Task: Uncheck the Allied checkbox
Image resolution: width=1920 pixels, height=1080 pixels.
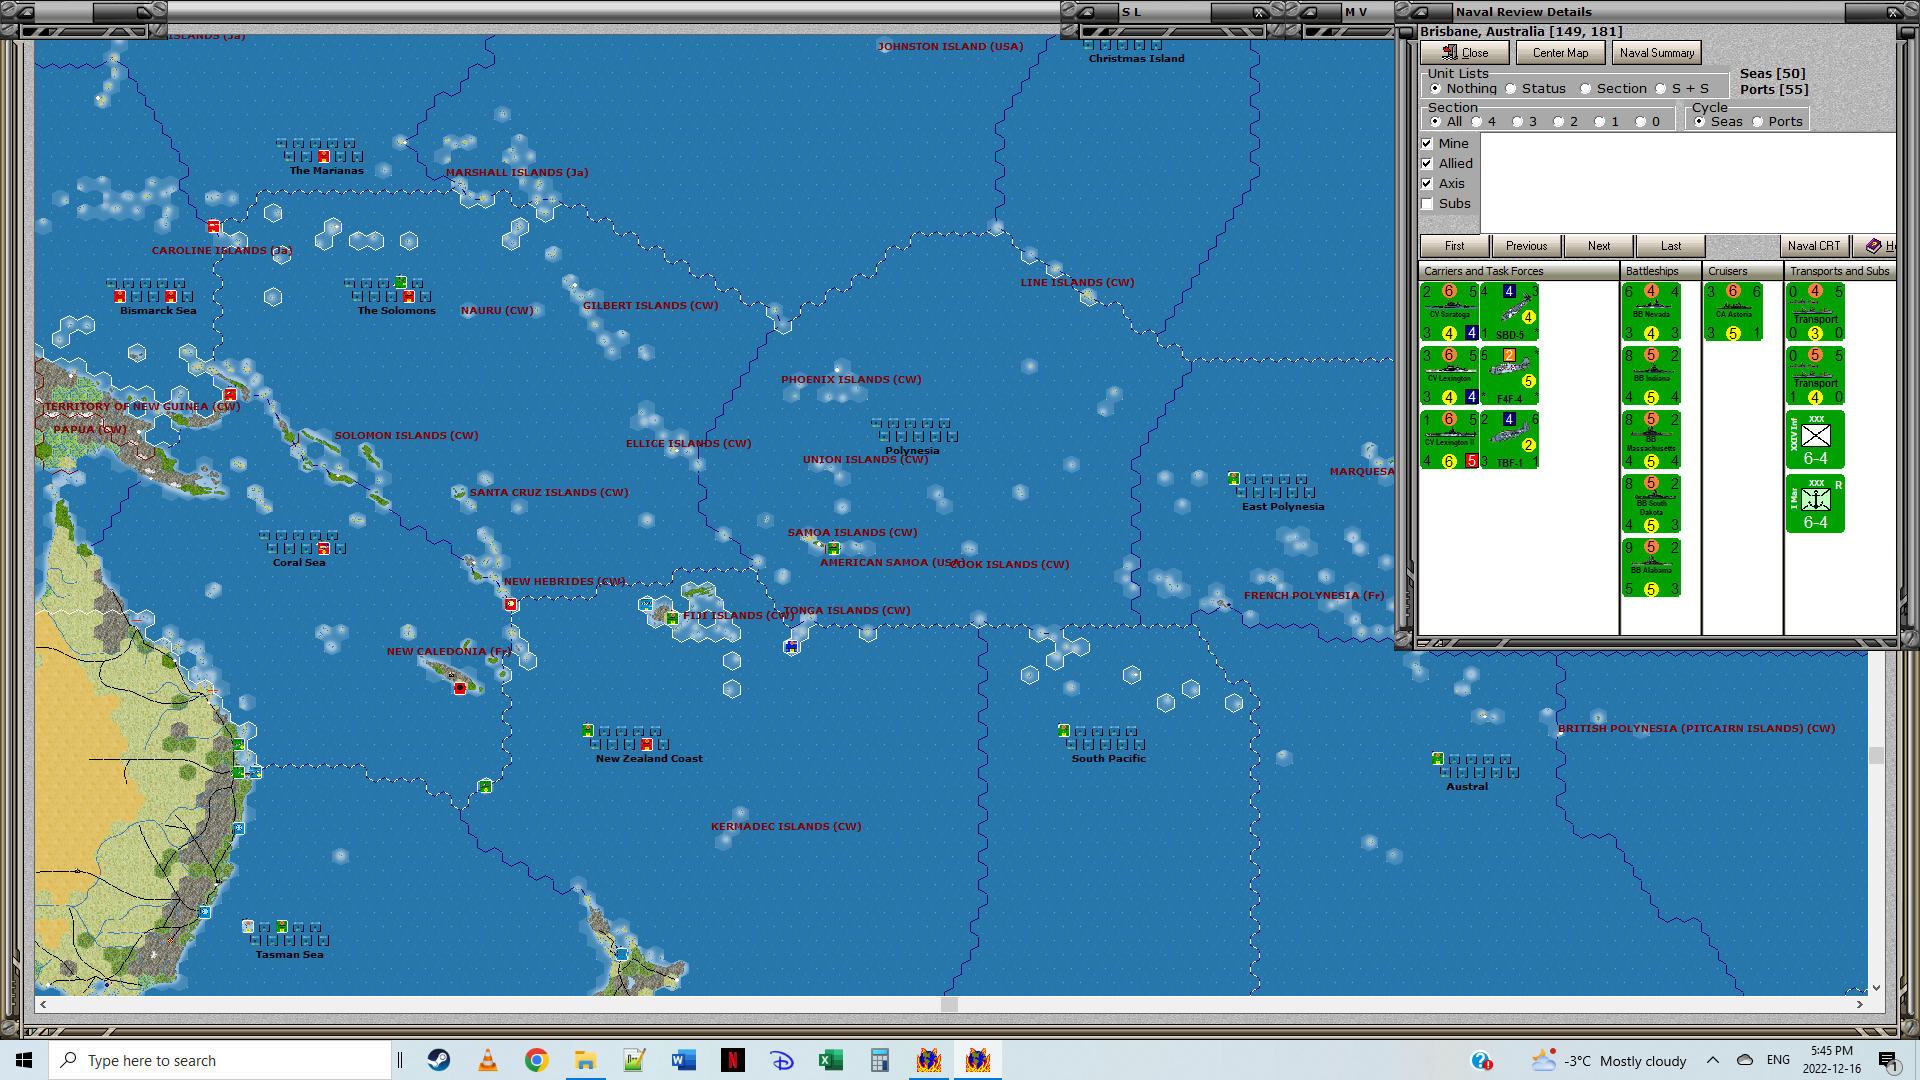Action: 1428,164
